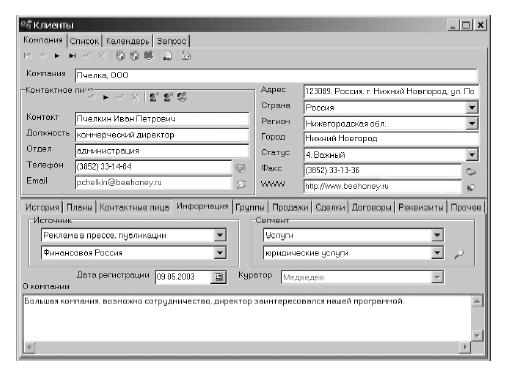Click the refresh contact person icon

tap(182, 97)
